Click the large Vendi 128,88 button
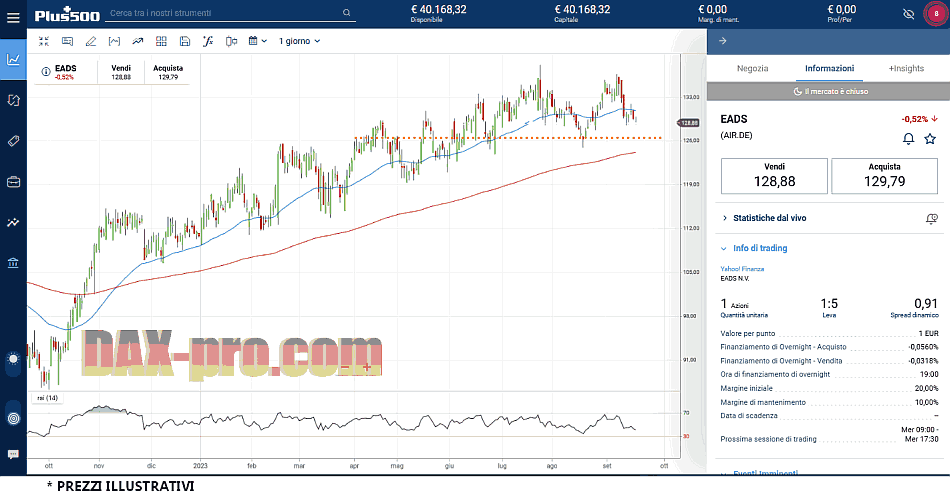This screenshot has height=495, width=950. tap(774, 176)
